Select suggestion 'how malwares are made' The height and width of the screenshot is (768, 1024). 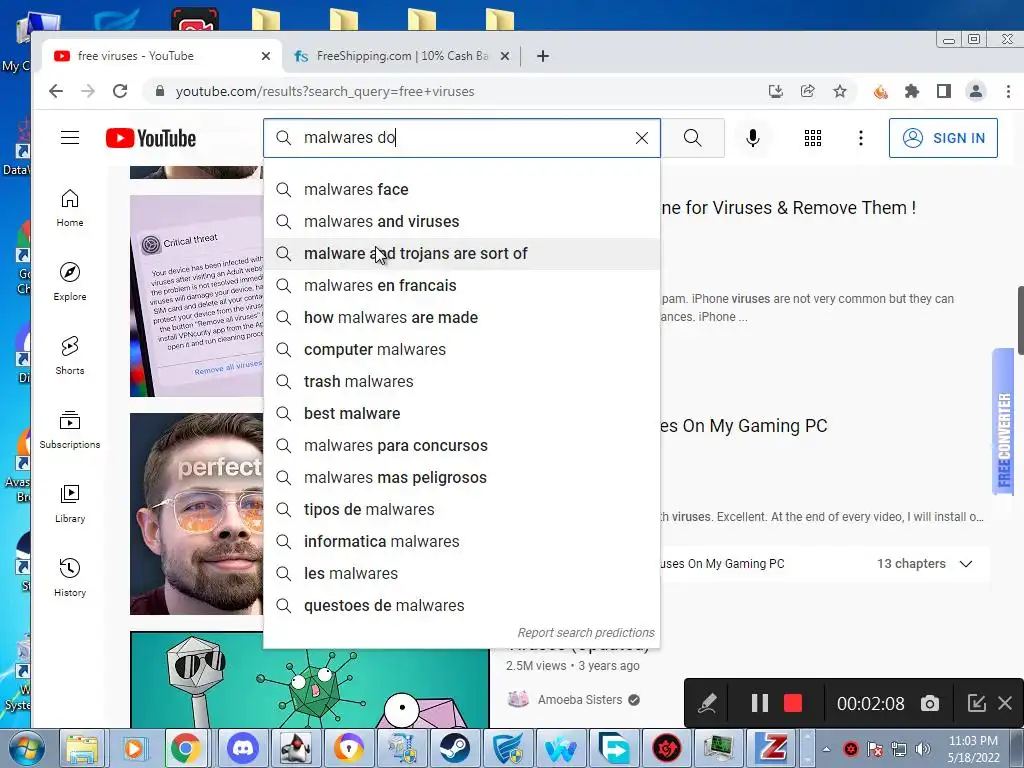(462, 317)
